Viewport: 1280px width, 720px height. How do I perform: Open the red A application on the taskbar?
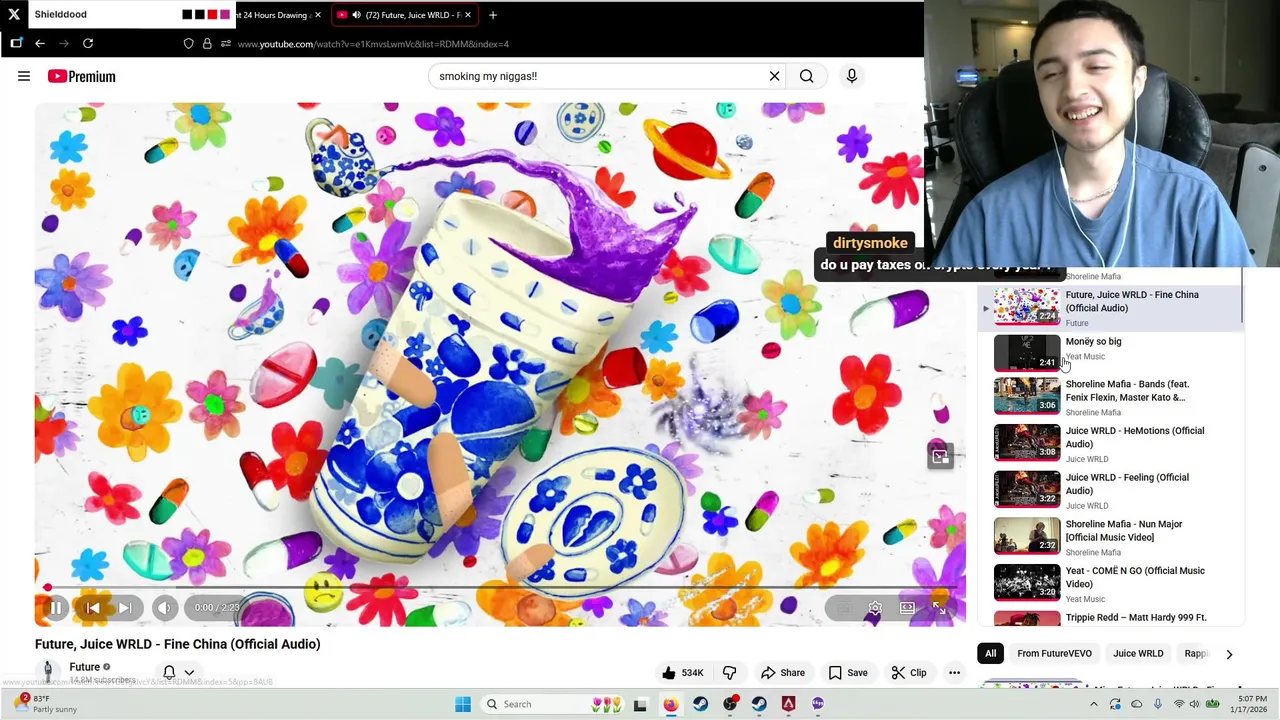click(x=788, y=704)
